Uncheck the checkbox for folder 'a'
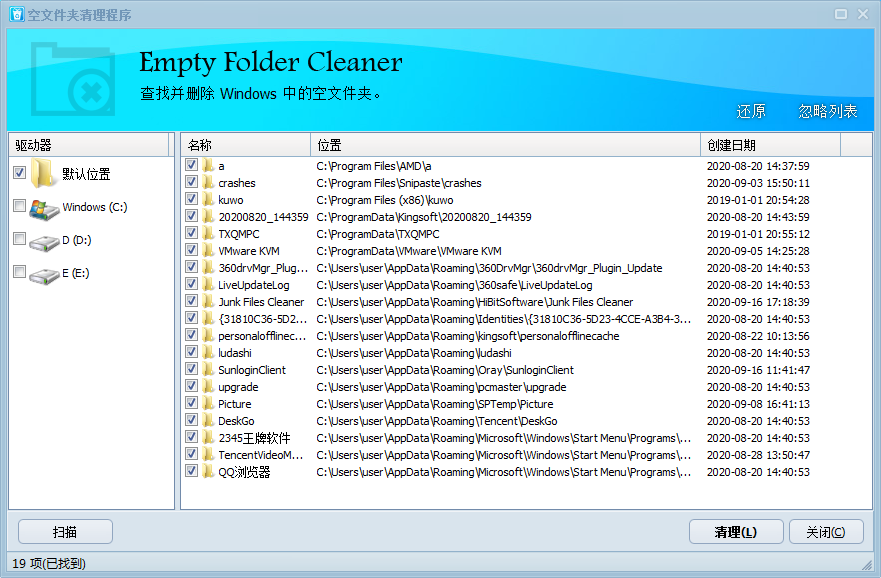This screenshot has height=578, width=881. point(191,165)
